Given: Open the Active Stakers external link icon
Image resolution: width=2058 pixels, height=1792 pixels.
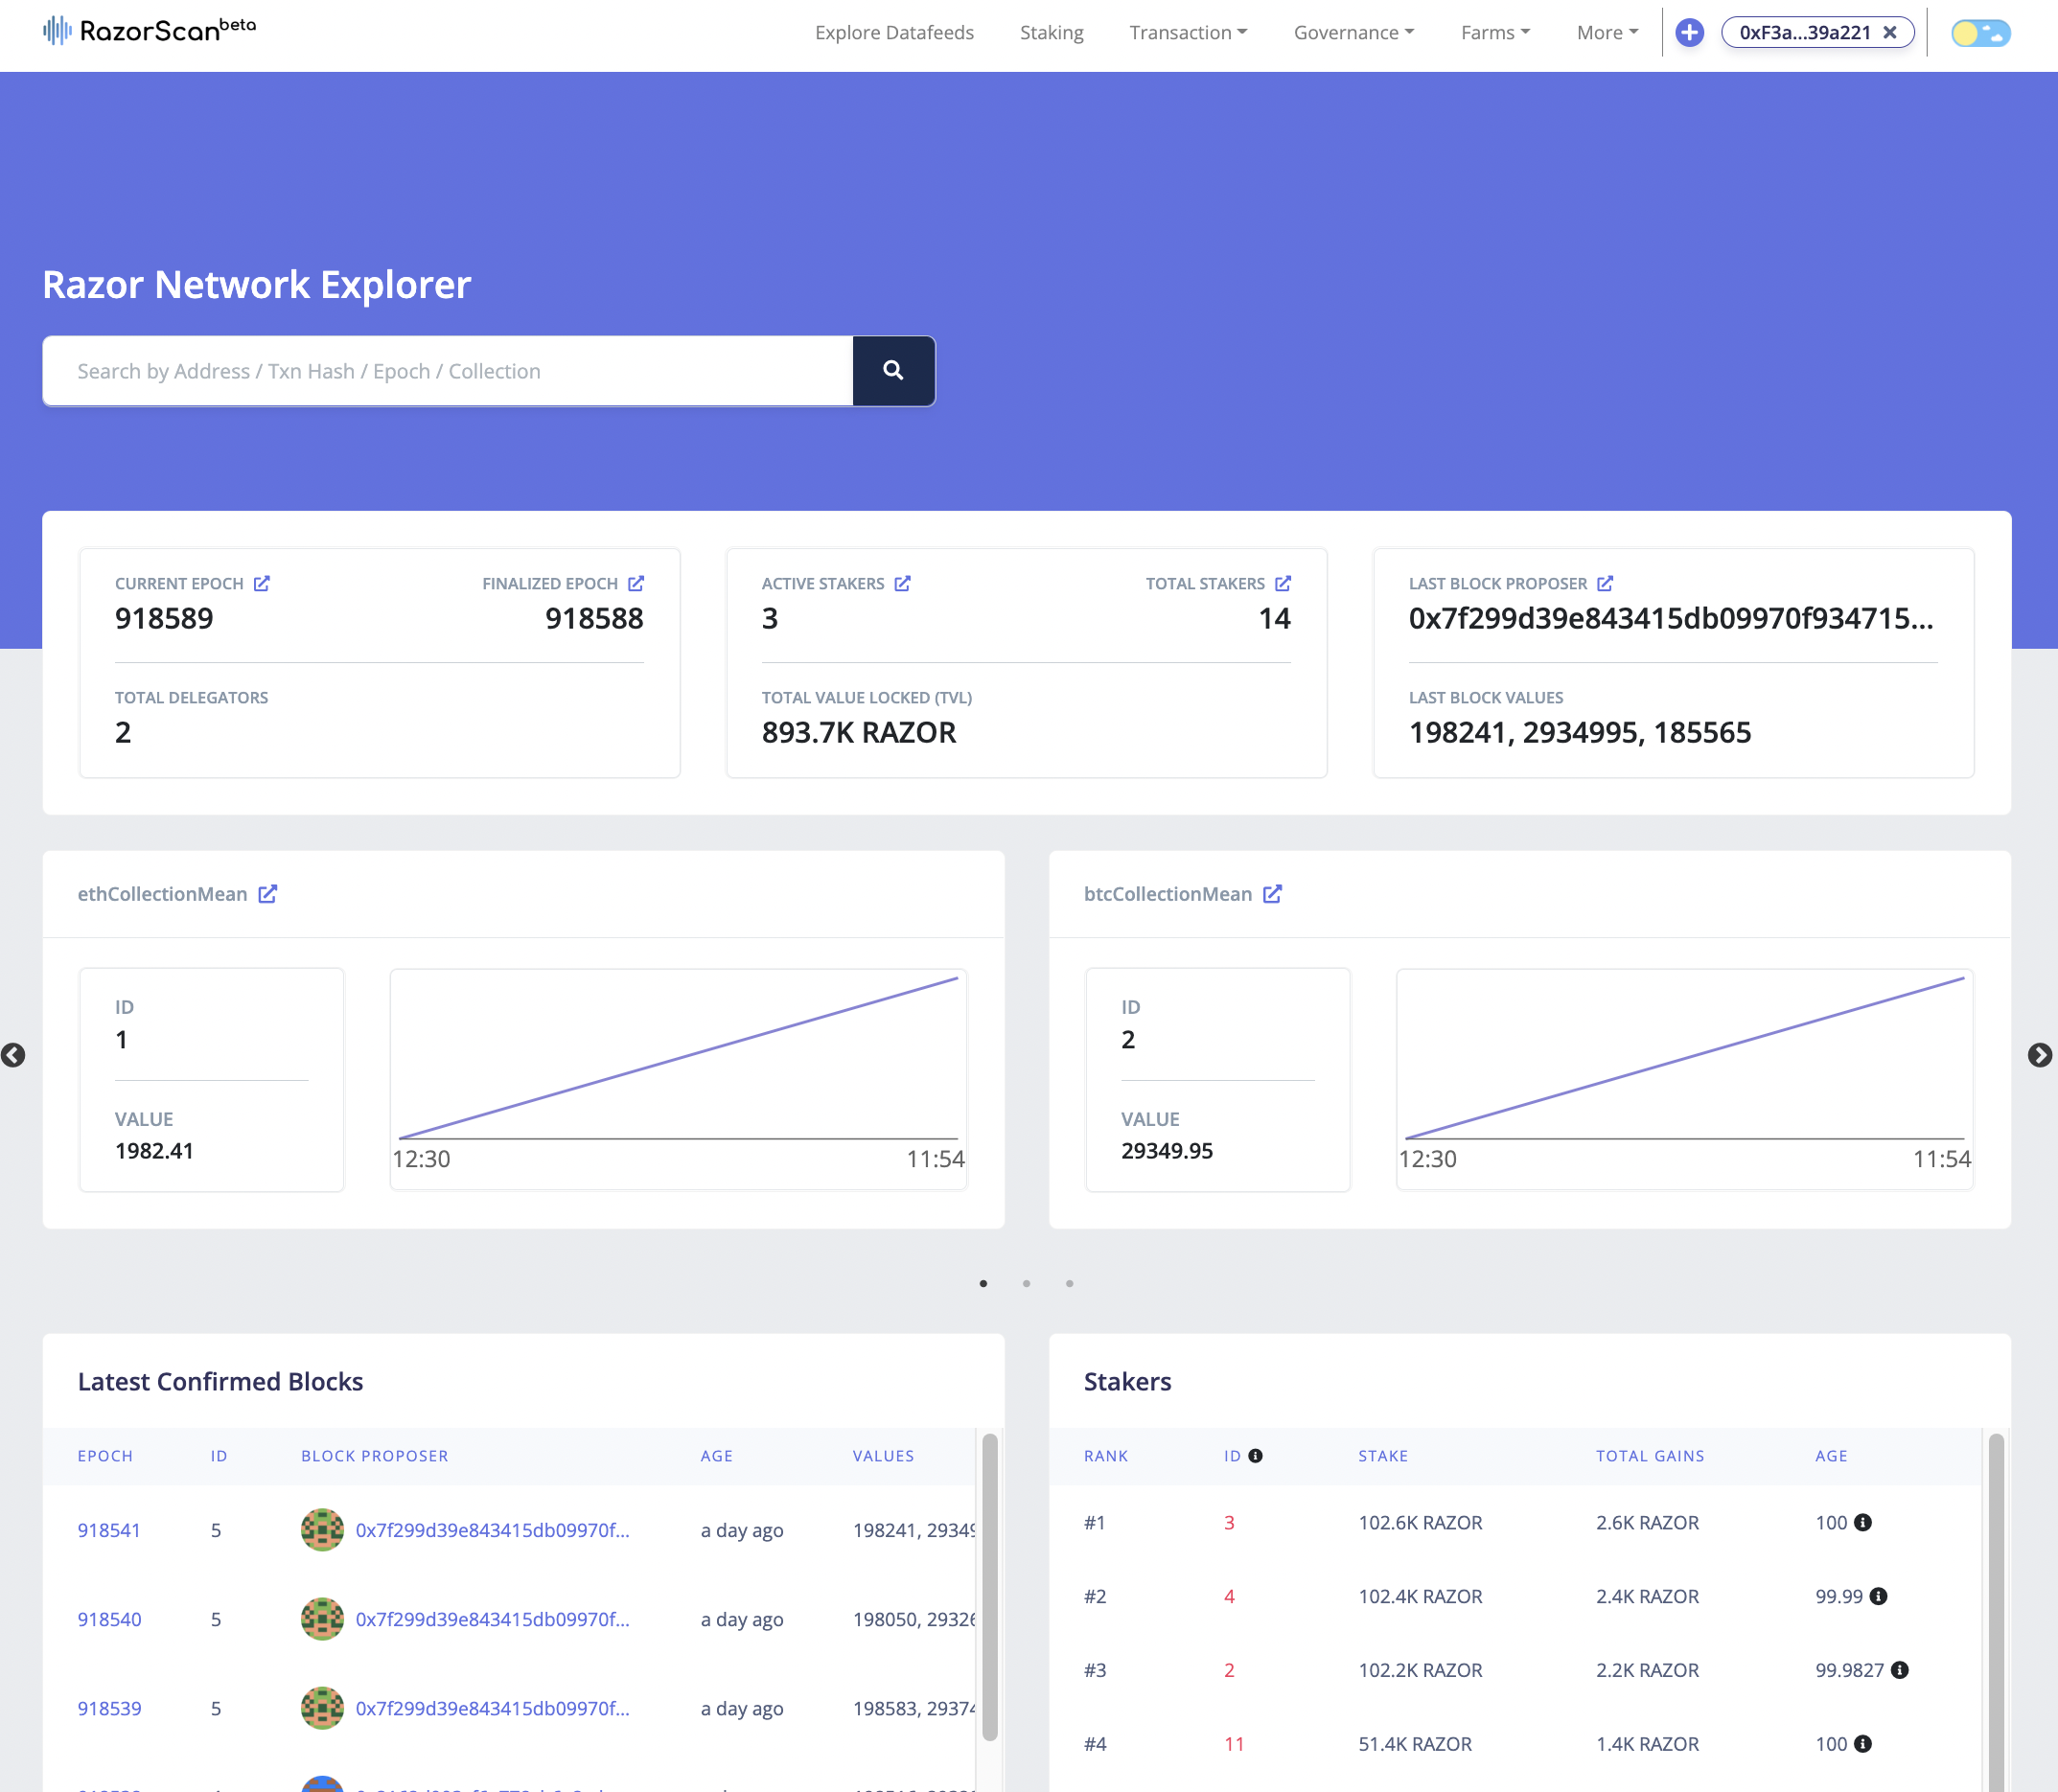Looking at the screenshot, I should (x=903, y=583).
